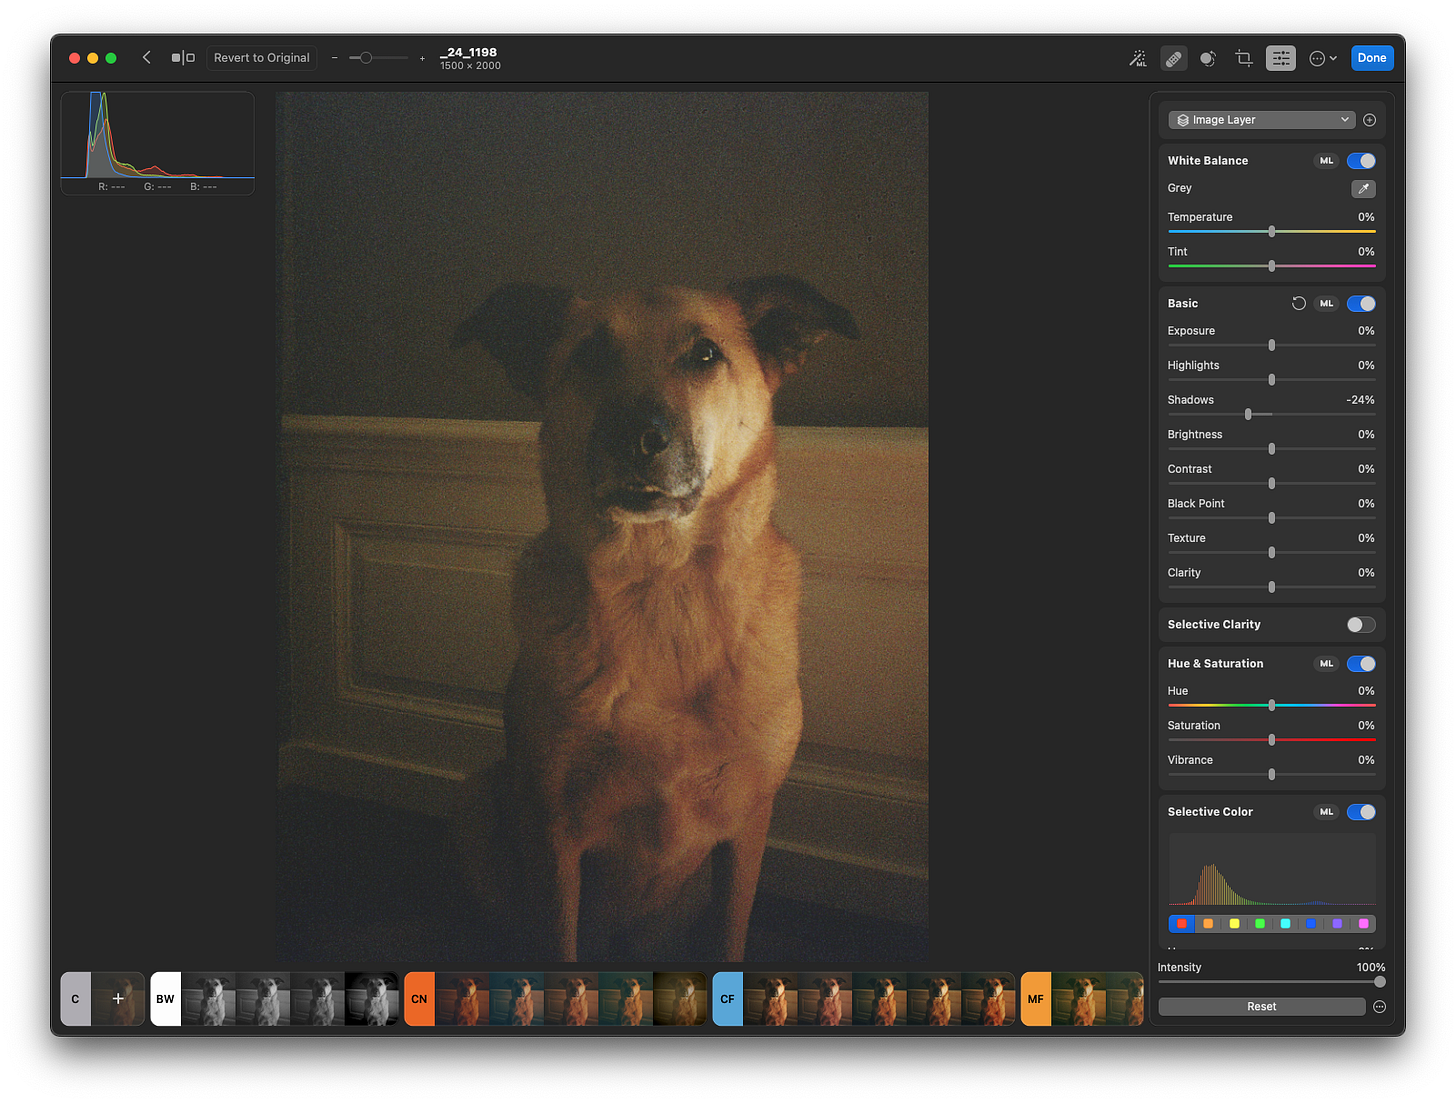1456x1103 pixels.
Task: Select the CF preset group
Action: (727, 999)
